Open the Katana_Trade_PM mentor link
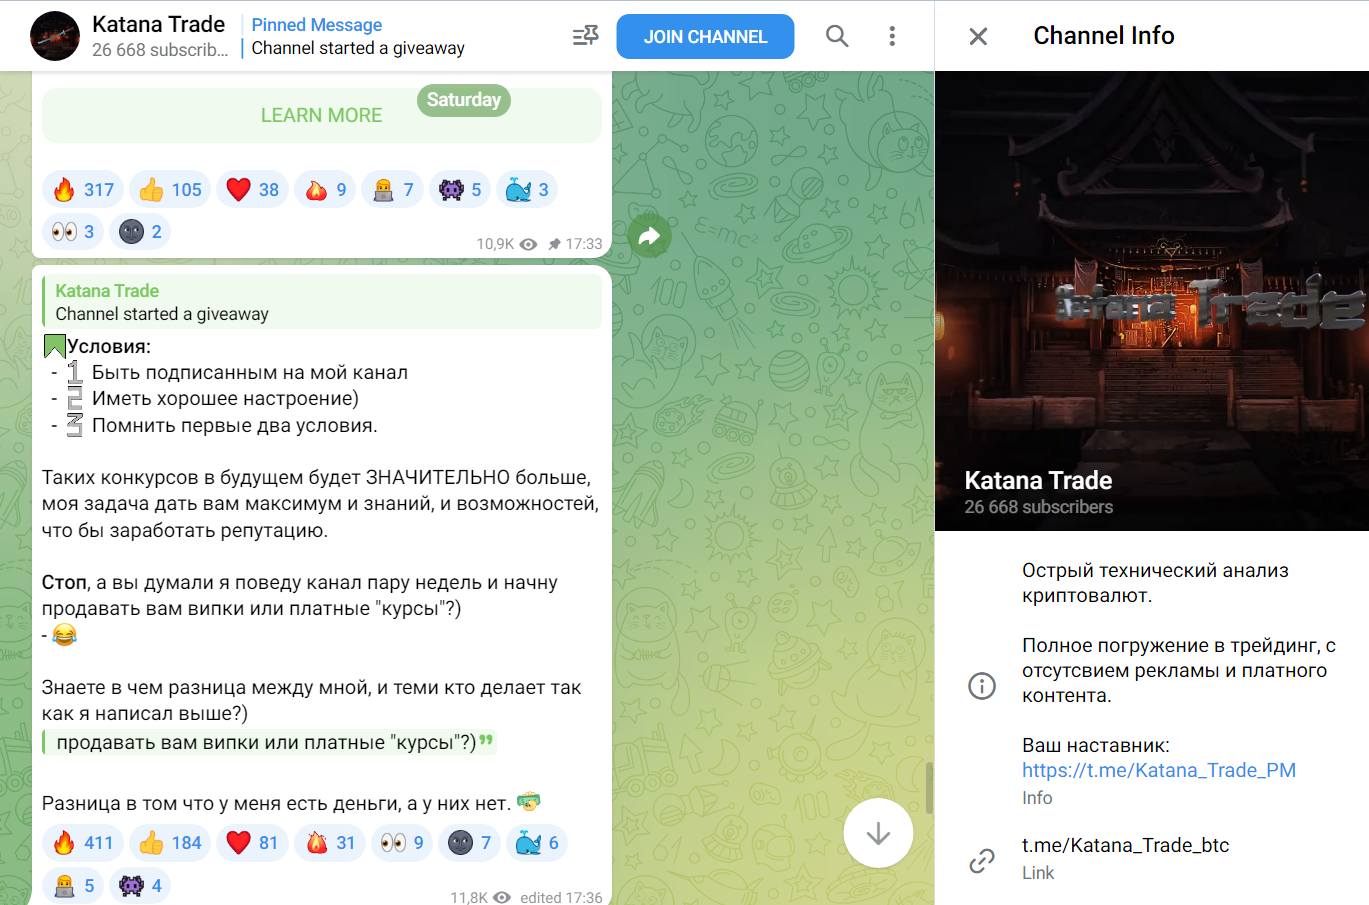Screen dimensions: 1369x905 [1159, 770]
